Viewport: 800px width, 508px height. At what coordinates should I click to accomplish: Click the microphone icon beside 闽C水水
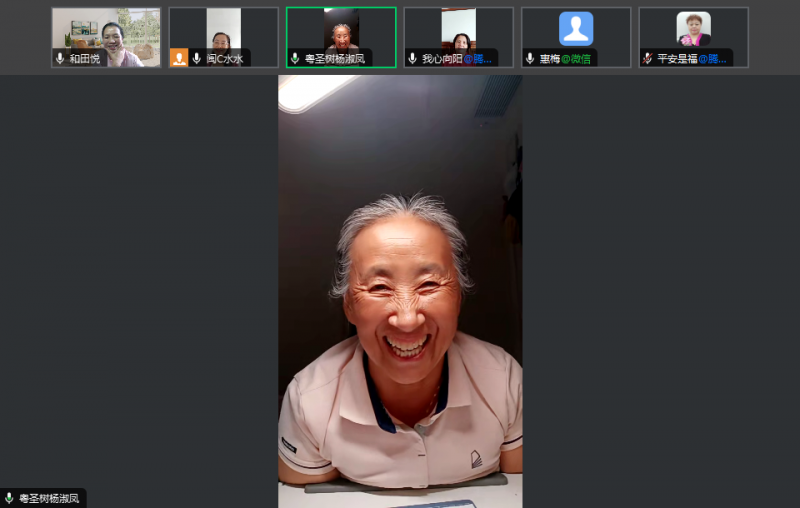pos(196,59)
